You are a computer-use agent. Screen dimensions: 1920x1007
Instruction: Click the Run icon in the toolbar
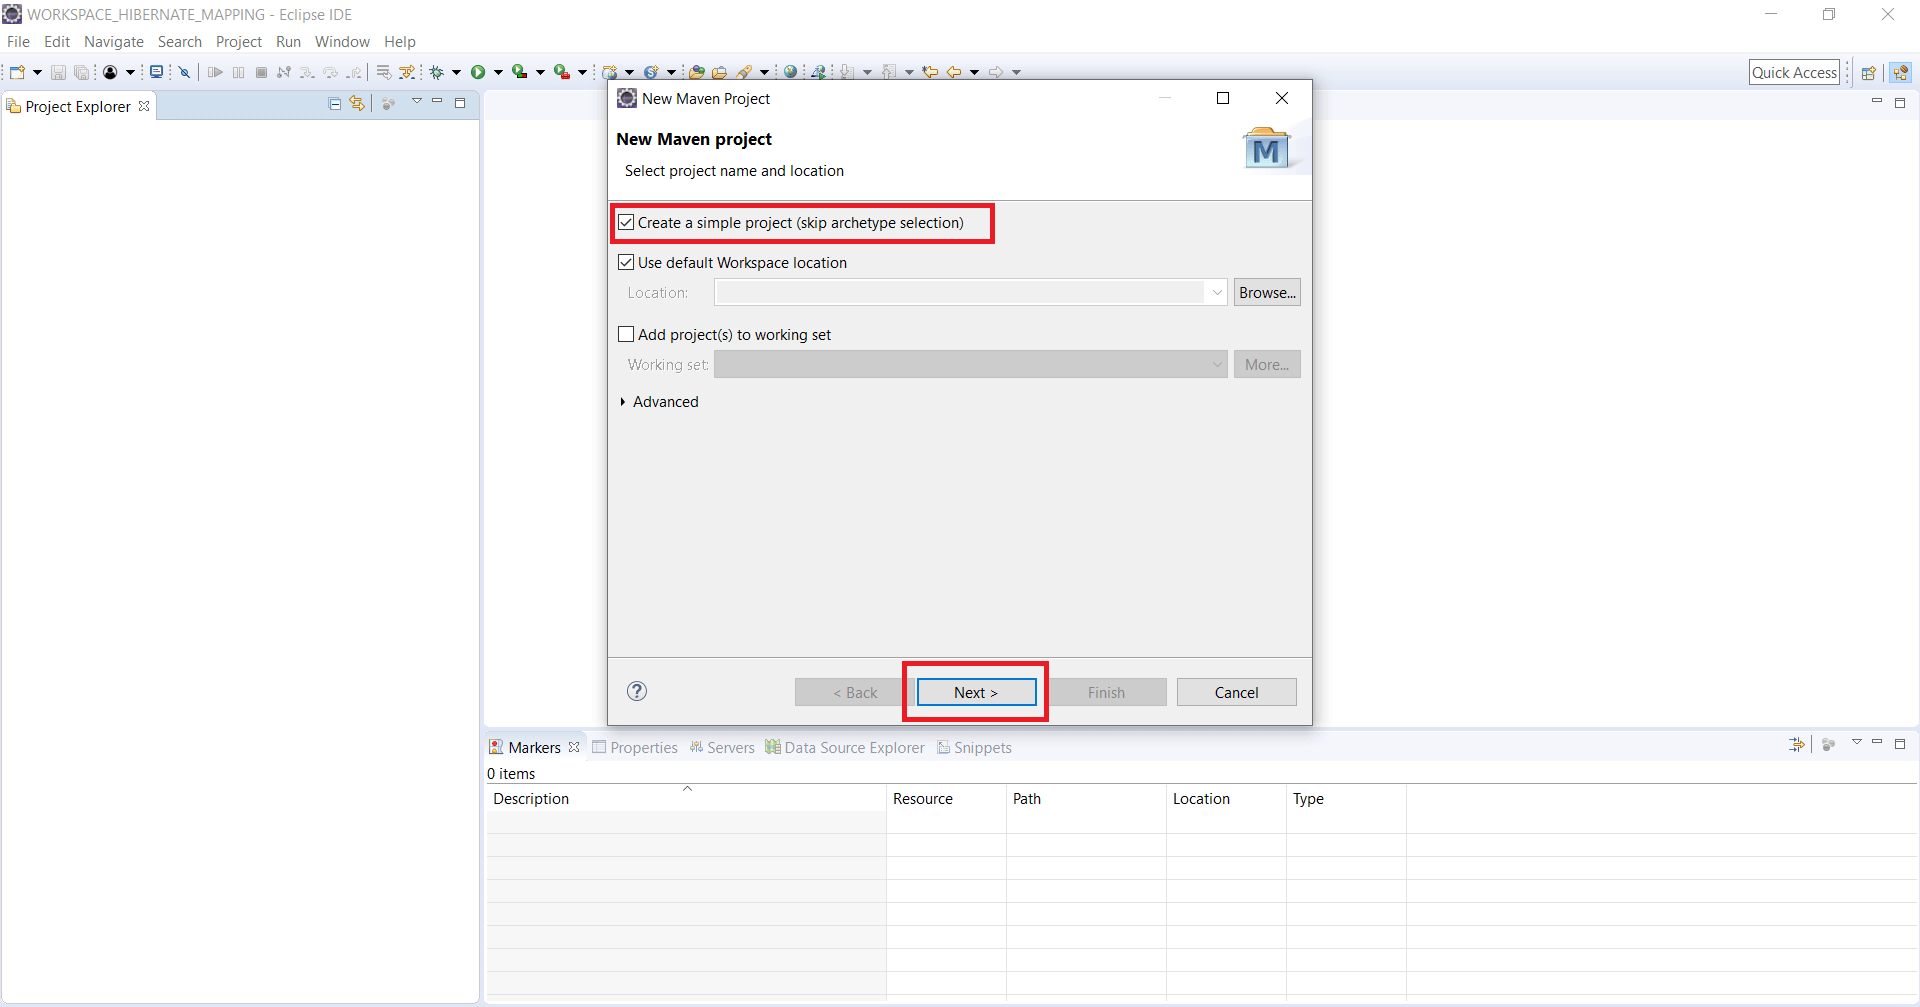480,71
